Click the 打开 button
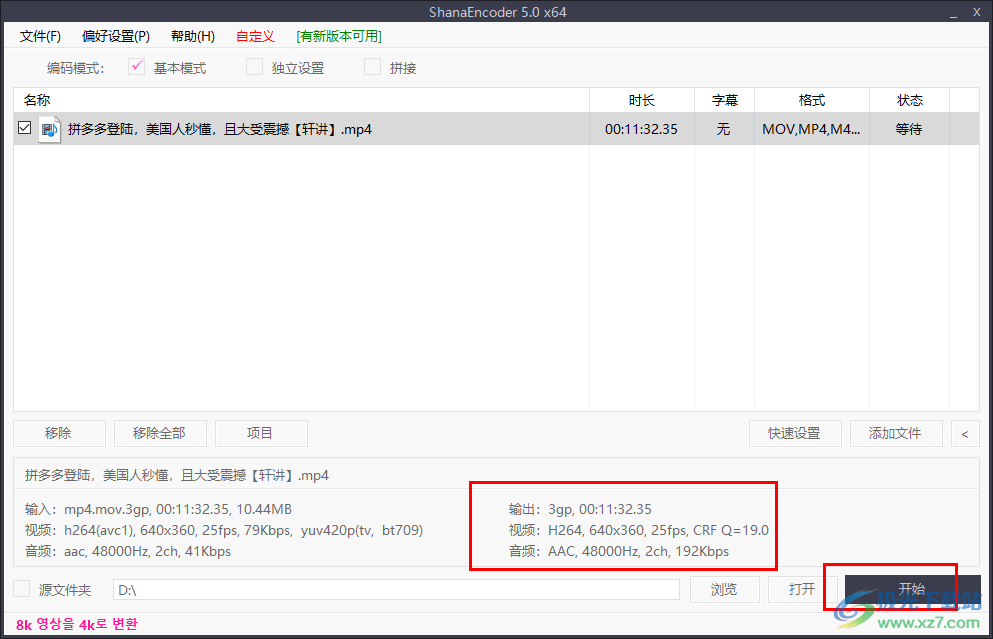Viewport: 993px width, 639px height. point(802,590)
